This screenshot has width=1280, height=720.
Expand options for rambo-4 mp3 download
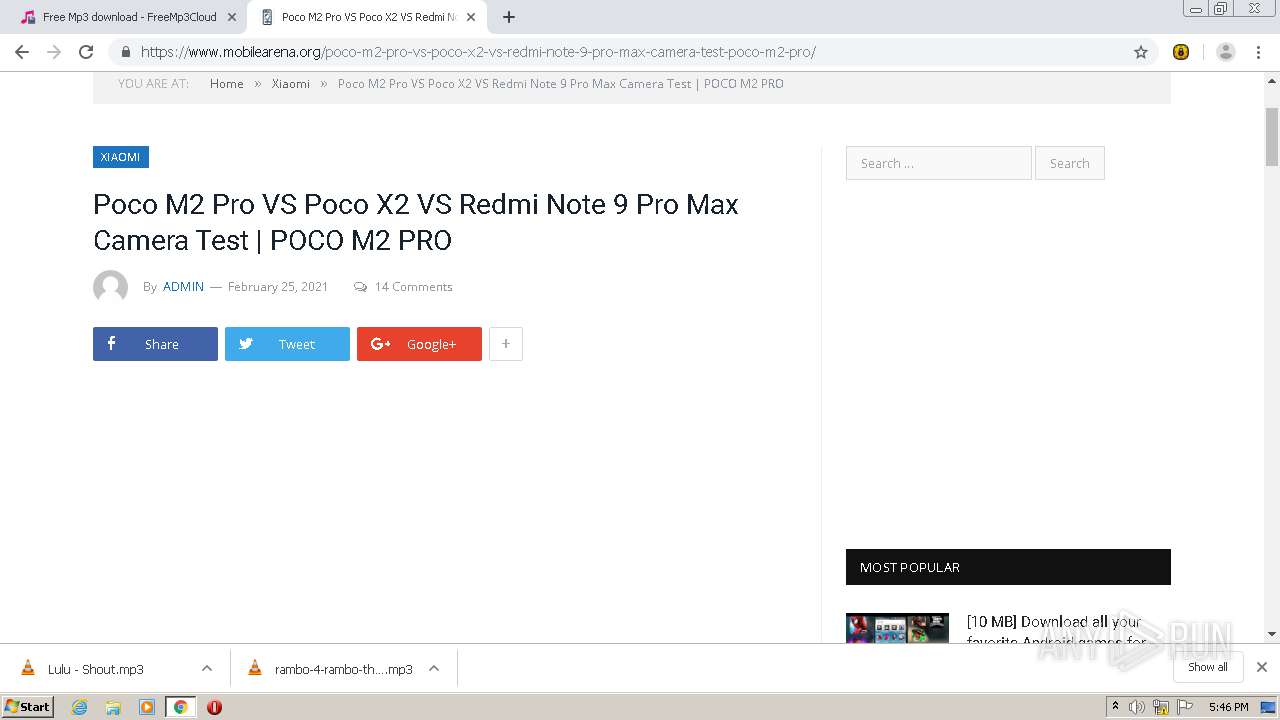[434, 669]
